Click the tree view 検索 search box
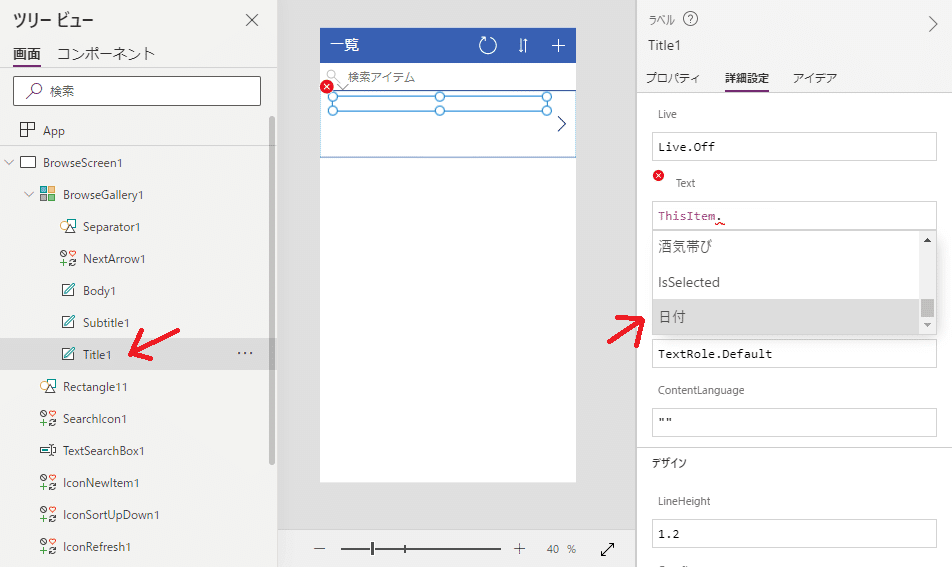 click(137, 91)
